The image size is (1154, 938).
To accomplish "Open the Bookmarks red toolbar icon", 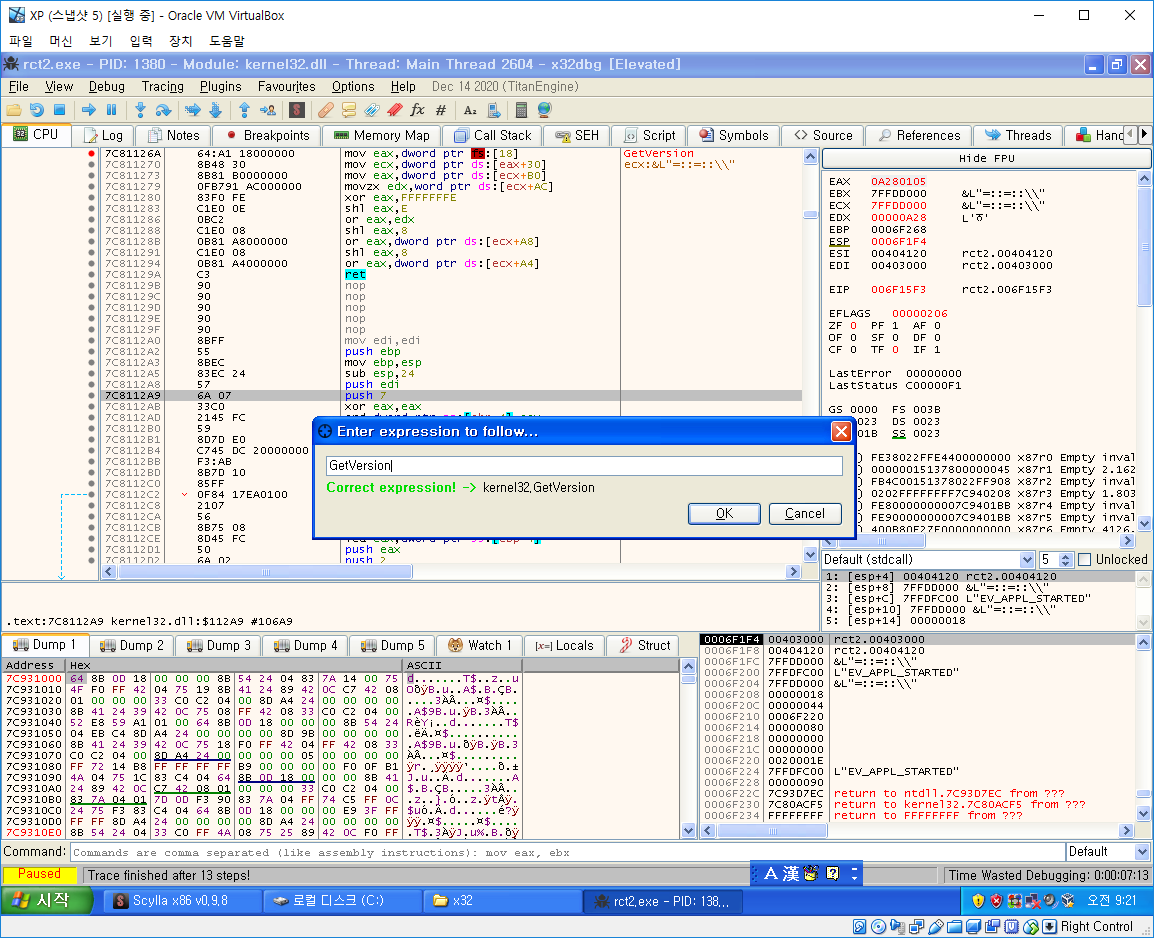I will point(394,110).
